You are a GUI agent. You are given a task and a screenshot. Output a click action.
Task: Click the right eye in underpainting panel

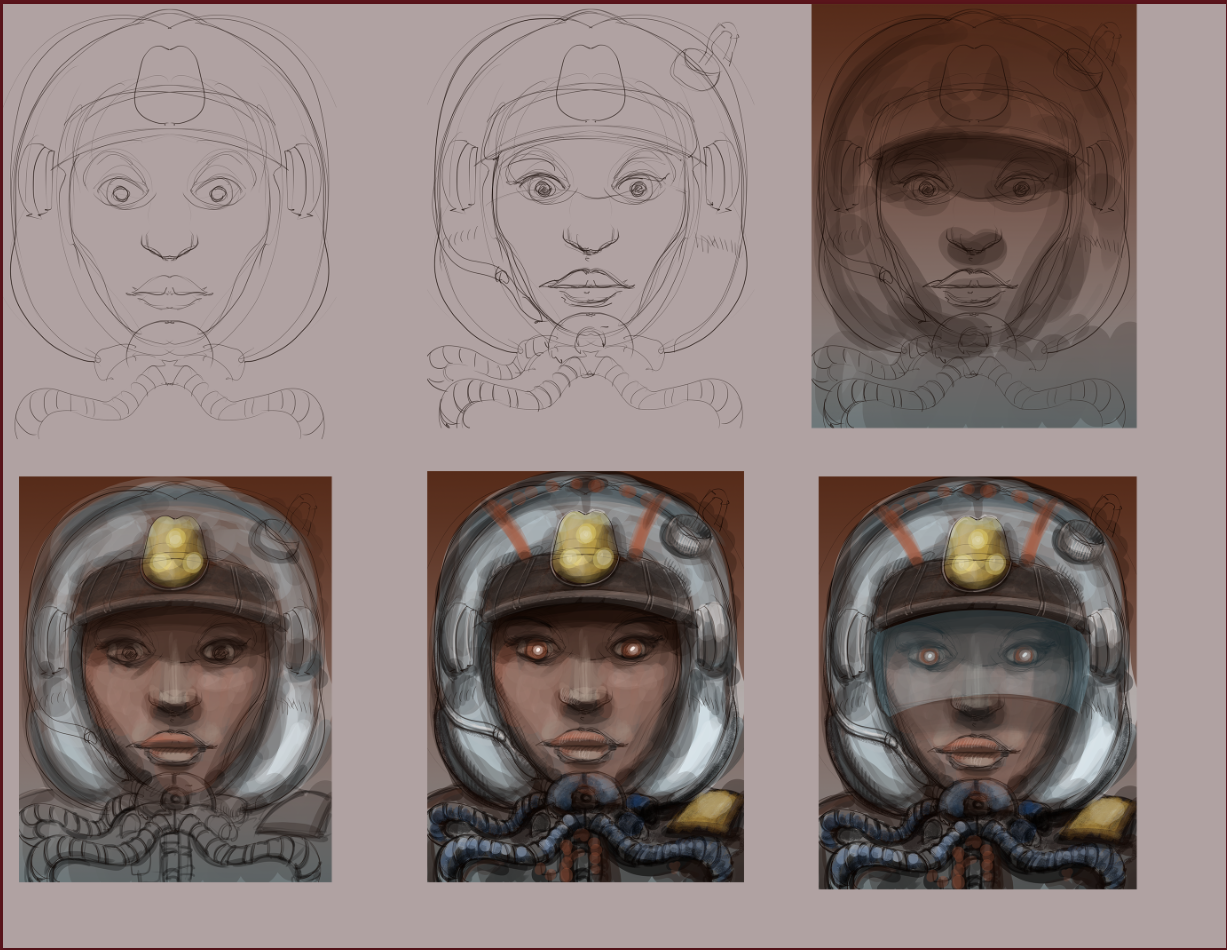click(x=1021, y=188)
